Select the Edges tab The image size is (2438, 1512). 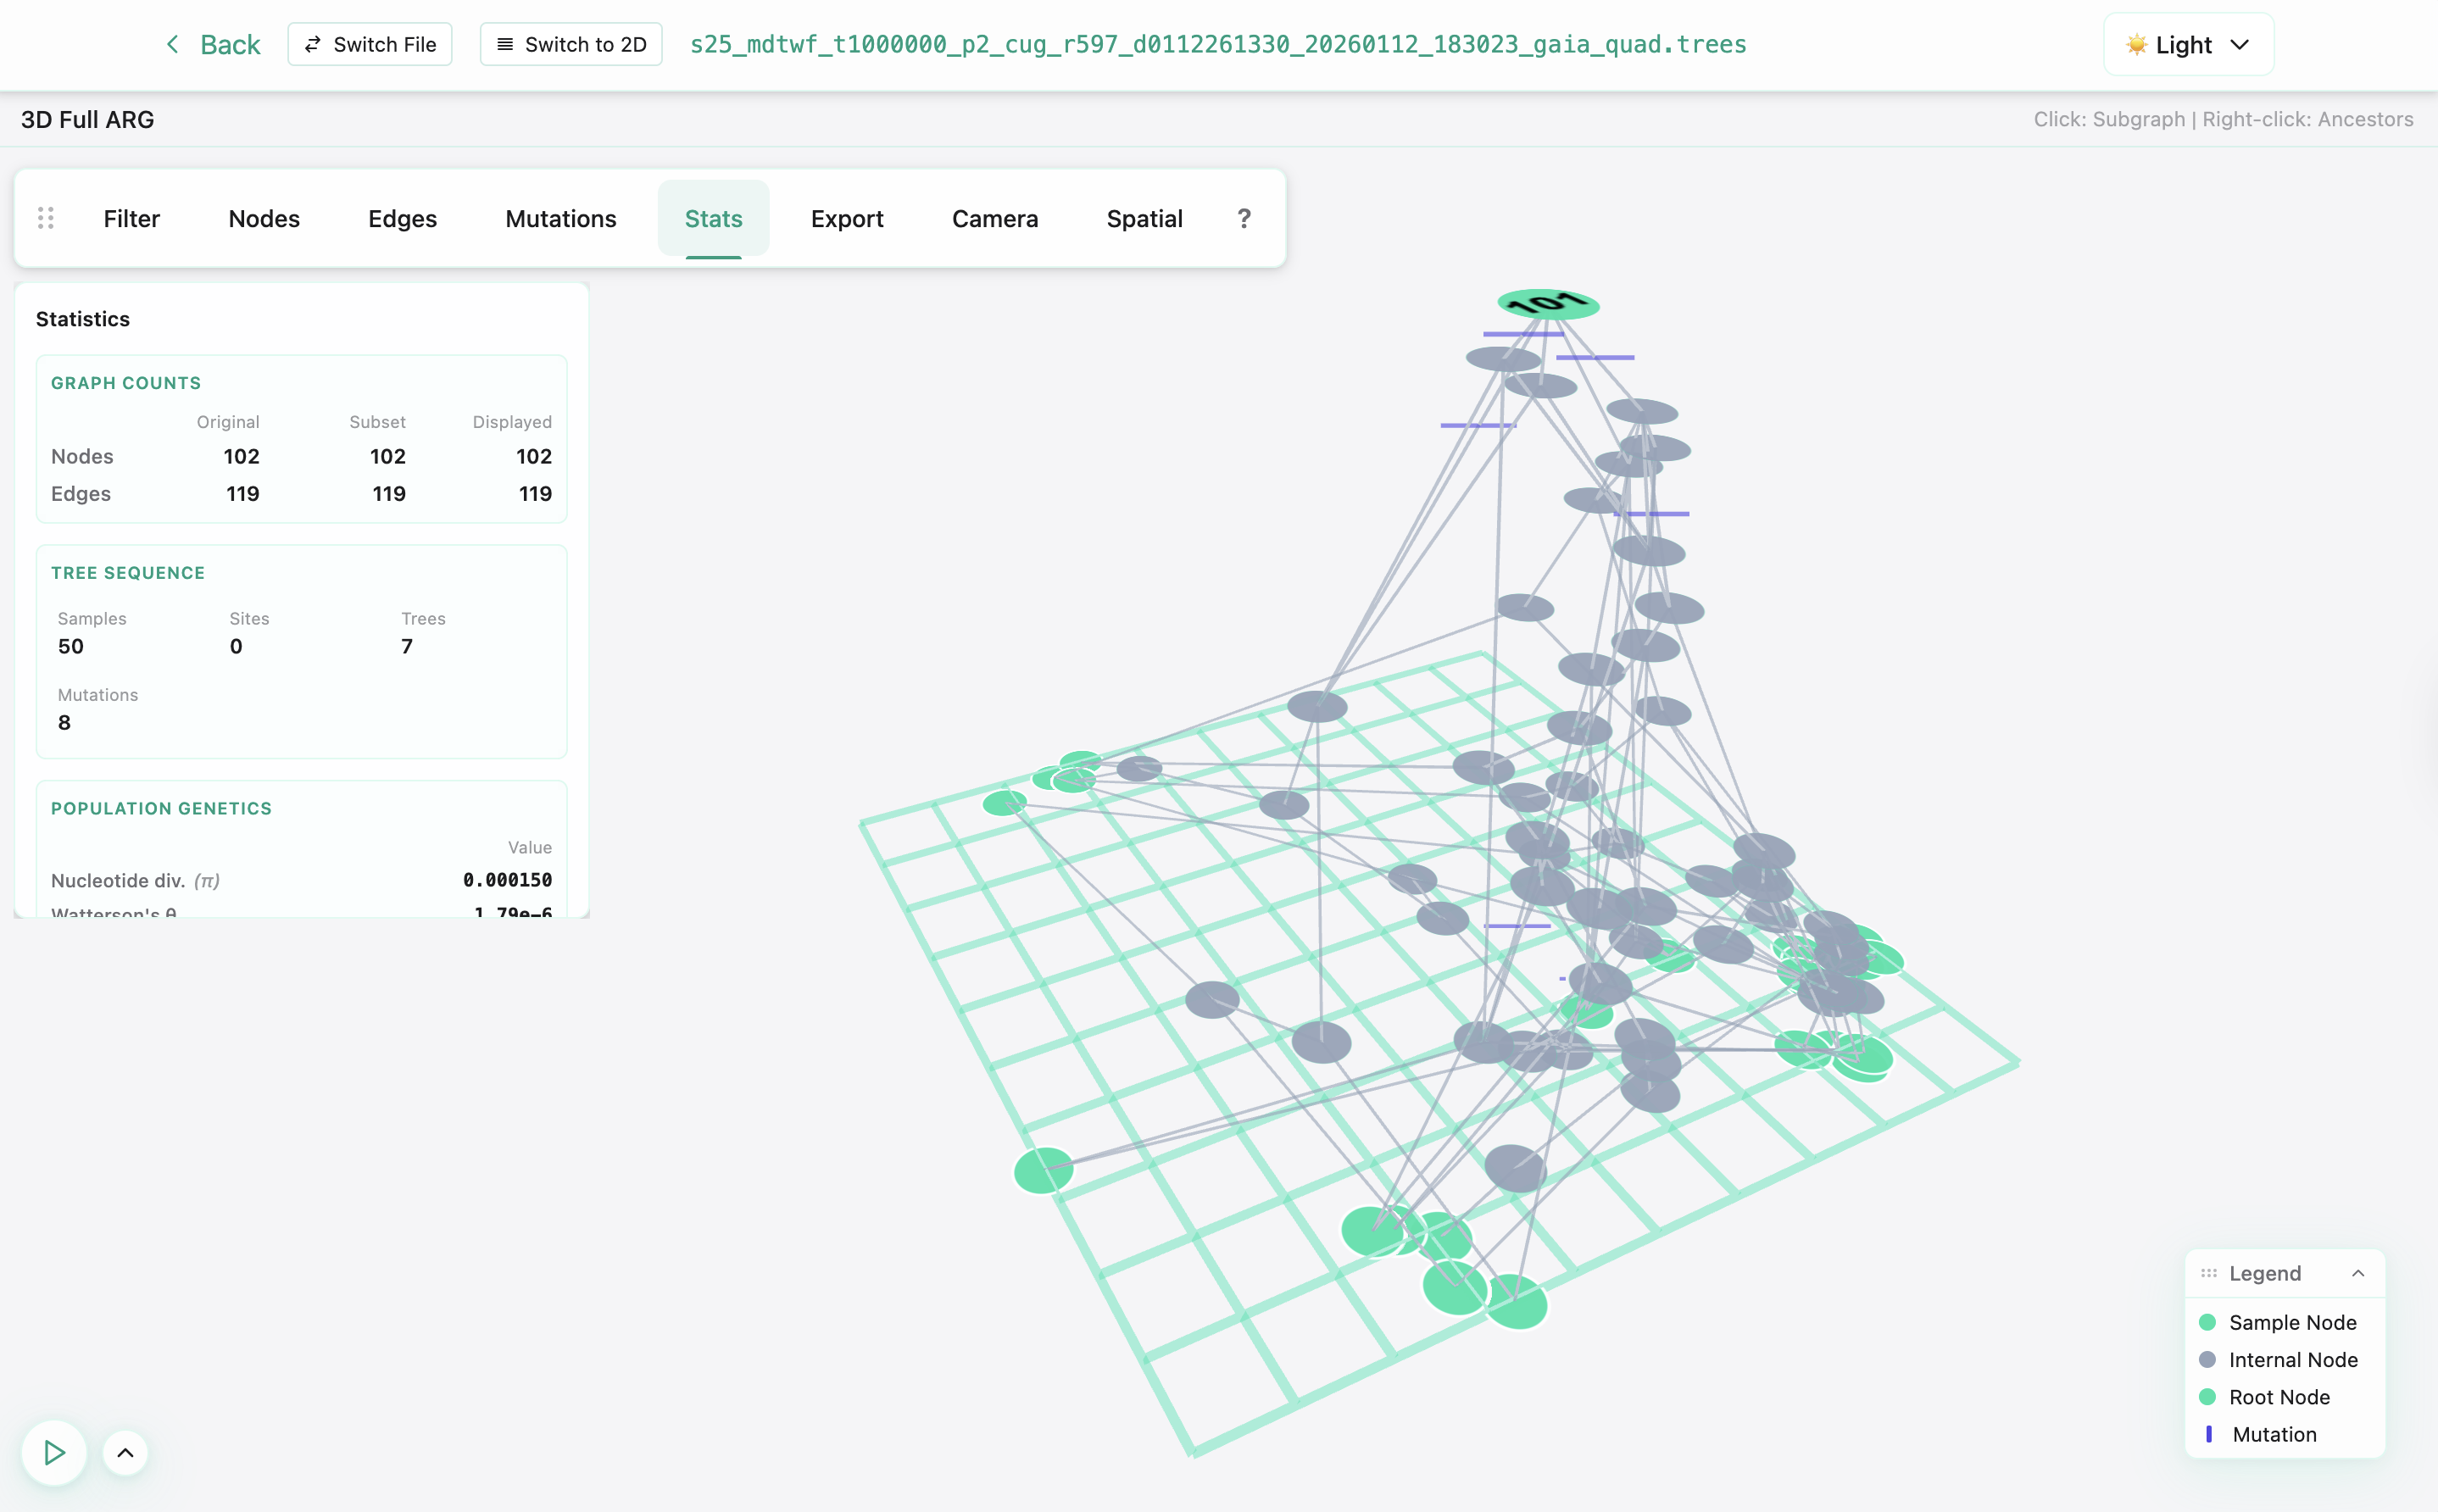click(x=402, y=218)
